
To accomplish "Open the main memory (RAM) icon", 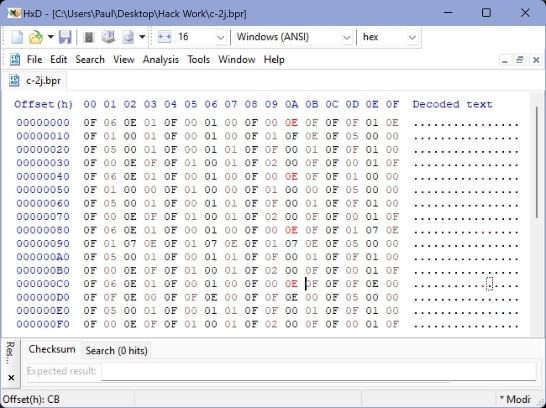I will coord(89,37).
